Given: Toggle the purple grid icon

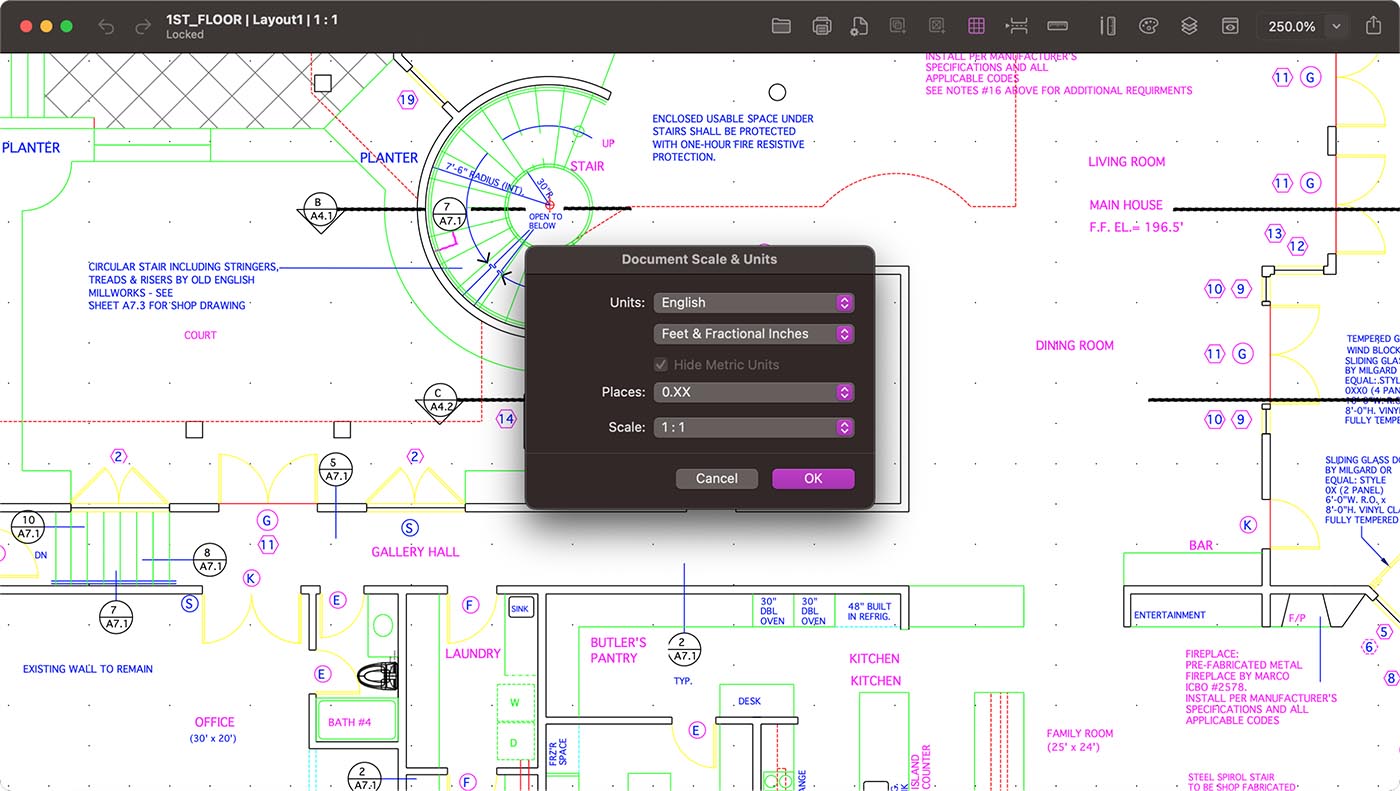Looking at the screenshot, I should click(x=976, y=26).
